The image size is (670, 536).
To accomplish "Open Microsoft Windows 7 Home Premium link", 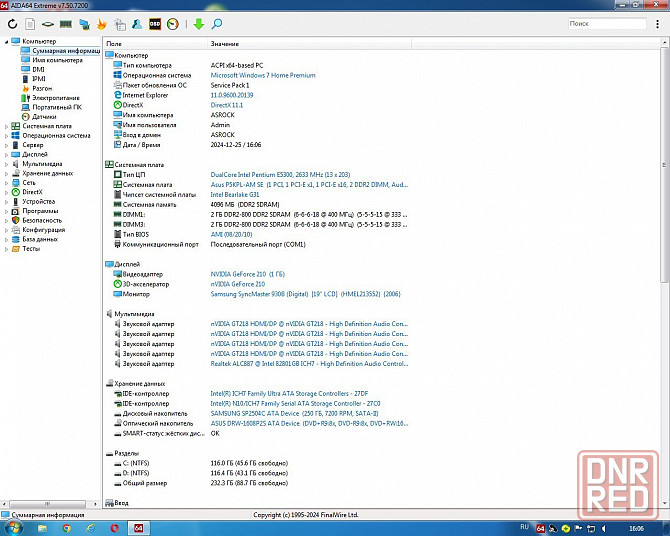I will (263, 75).
